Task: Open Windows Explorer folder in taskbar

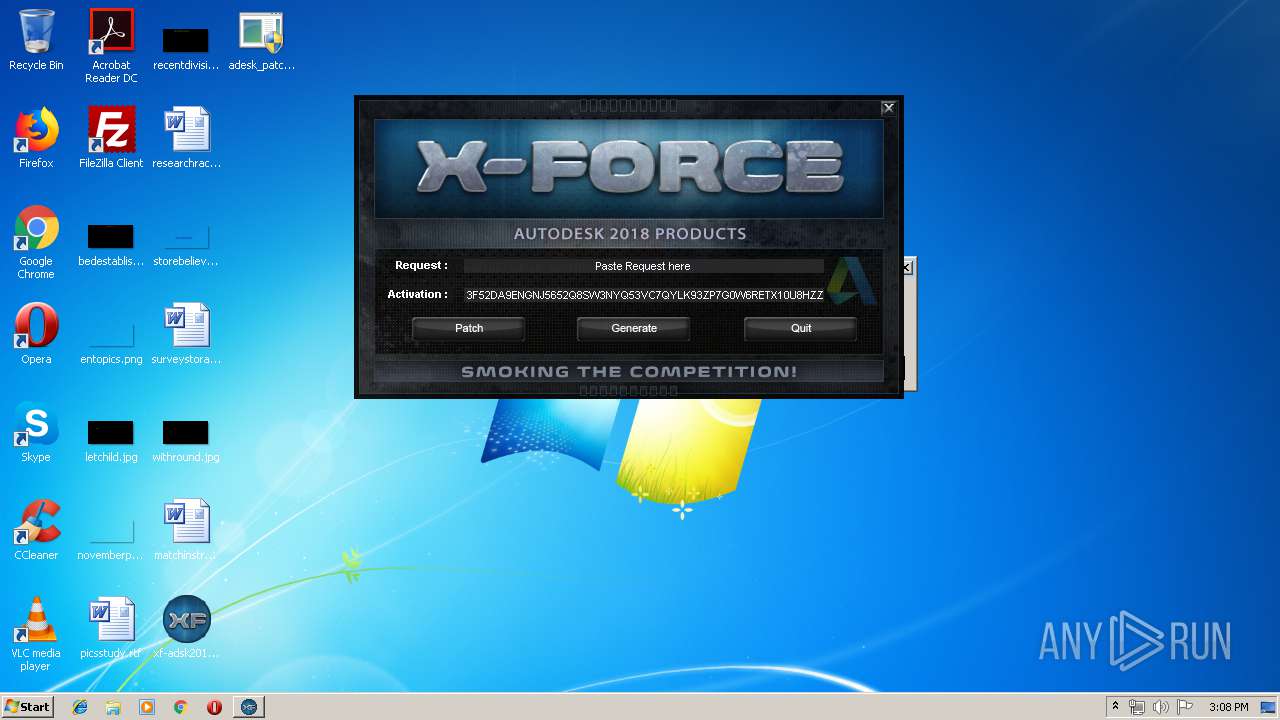Action: click(x=113, y=707)
